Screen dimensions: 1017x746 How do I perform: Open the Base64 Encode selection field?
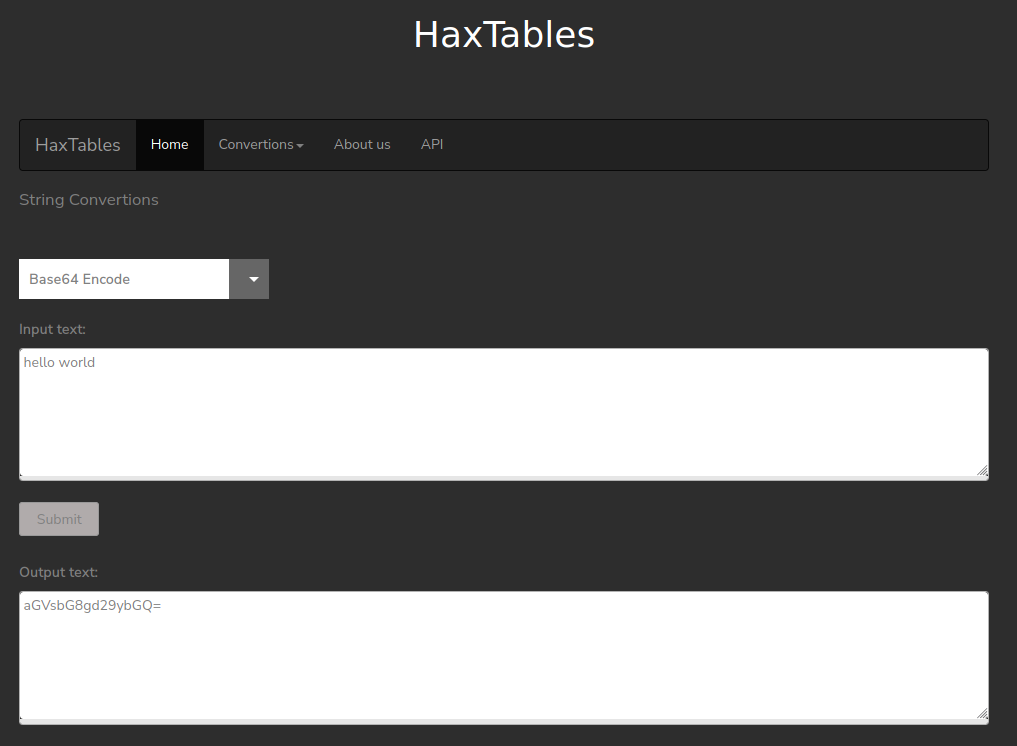124,279
